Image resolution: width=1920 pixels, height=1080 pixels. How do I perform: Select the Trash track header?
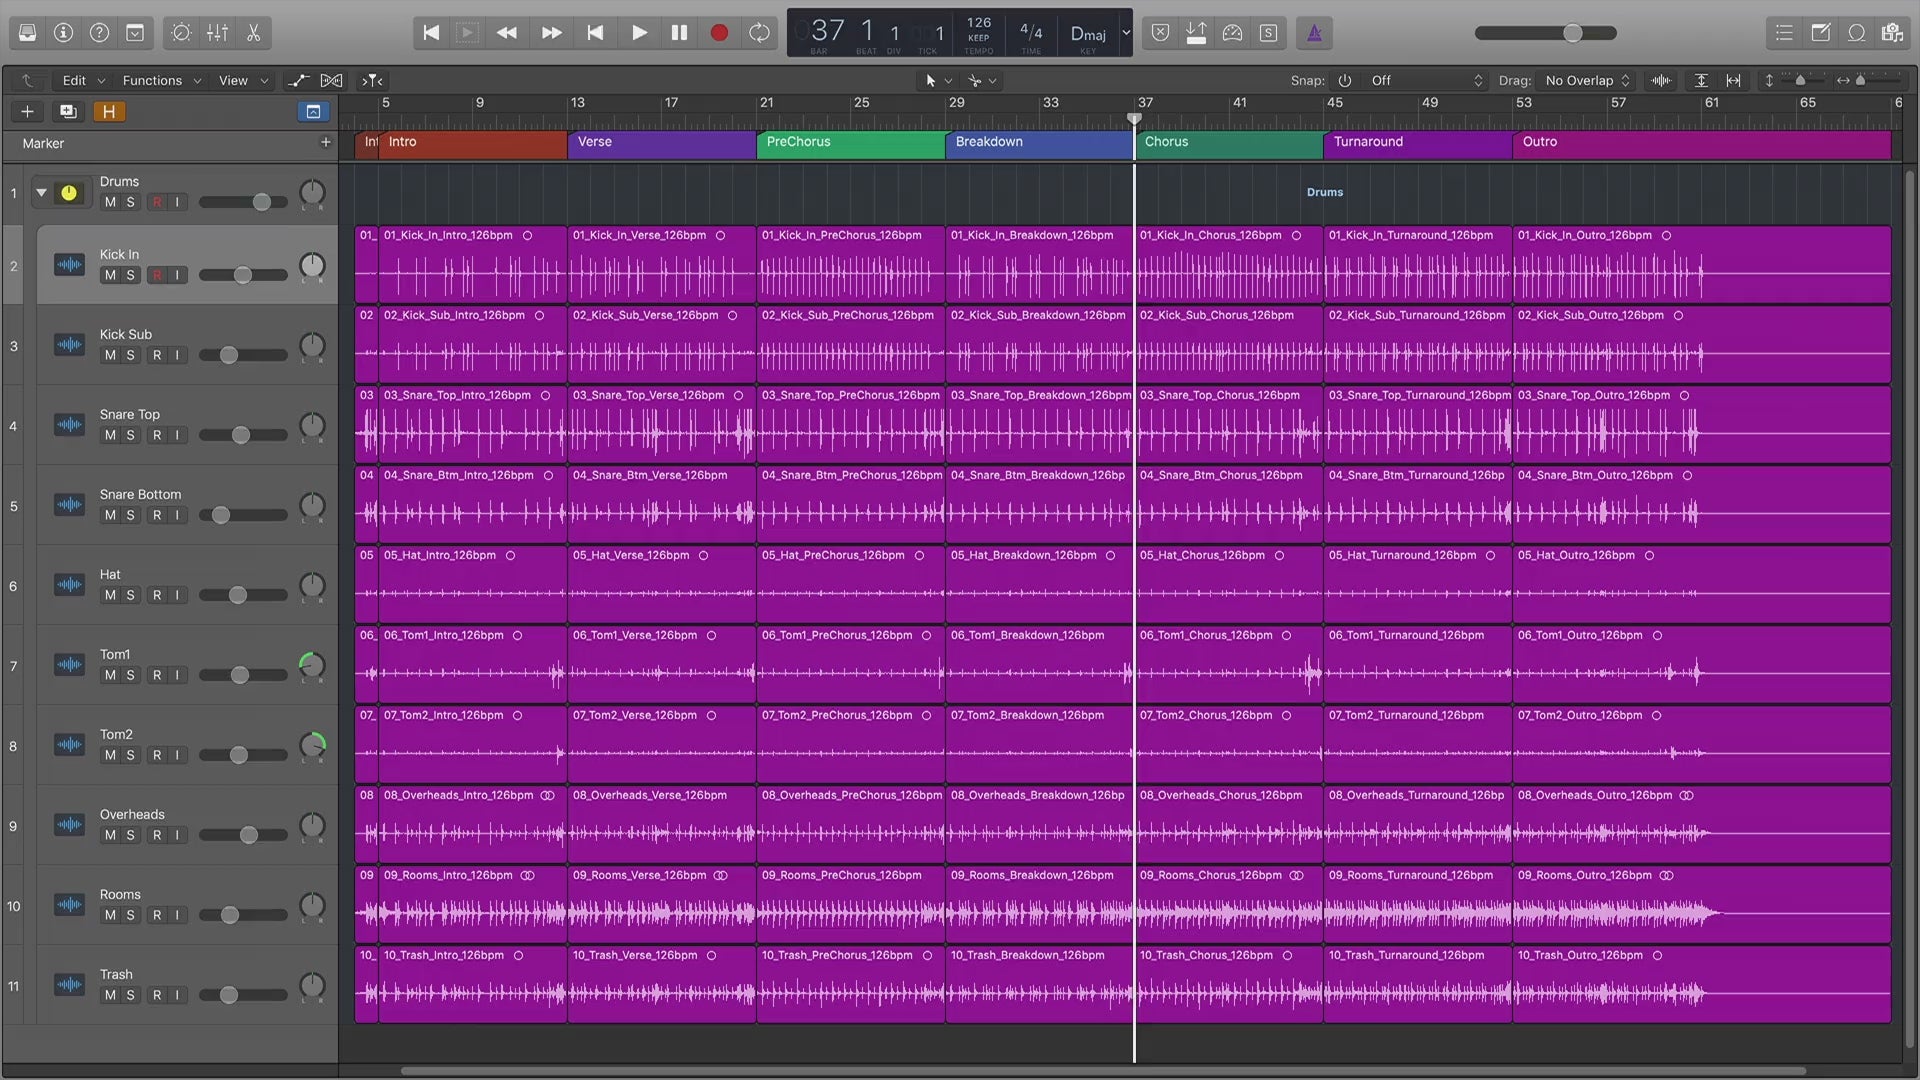[x=187, y=985]
